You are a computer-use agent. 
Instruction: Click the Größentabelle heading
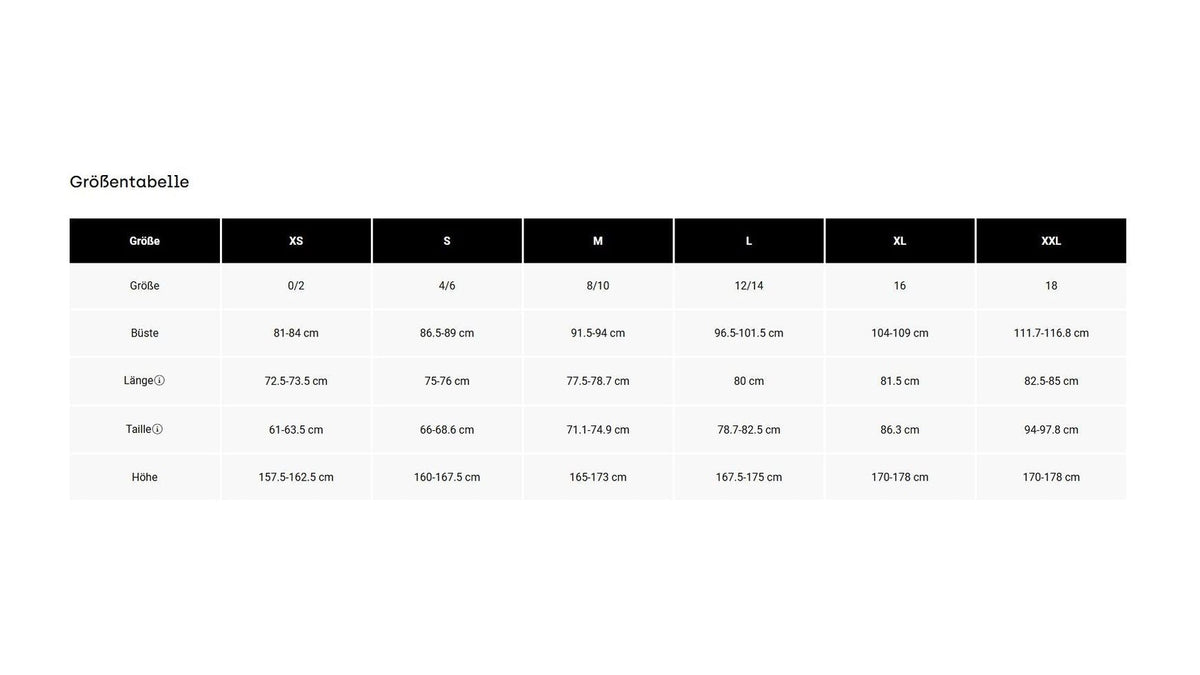click(129, 182)
